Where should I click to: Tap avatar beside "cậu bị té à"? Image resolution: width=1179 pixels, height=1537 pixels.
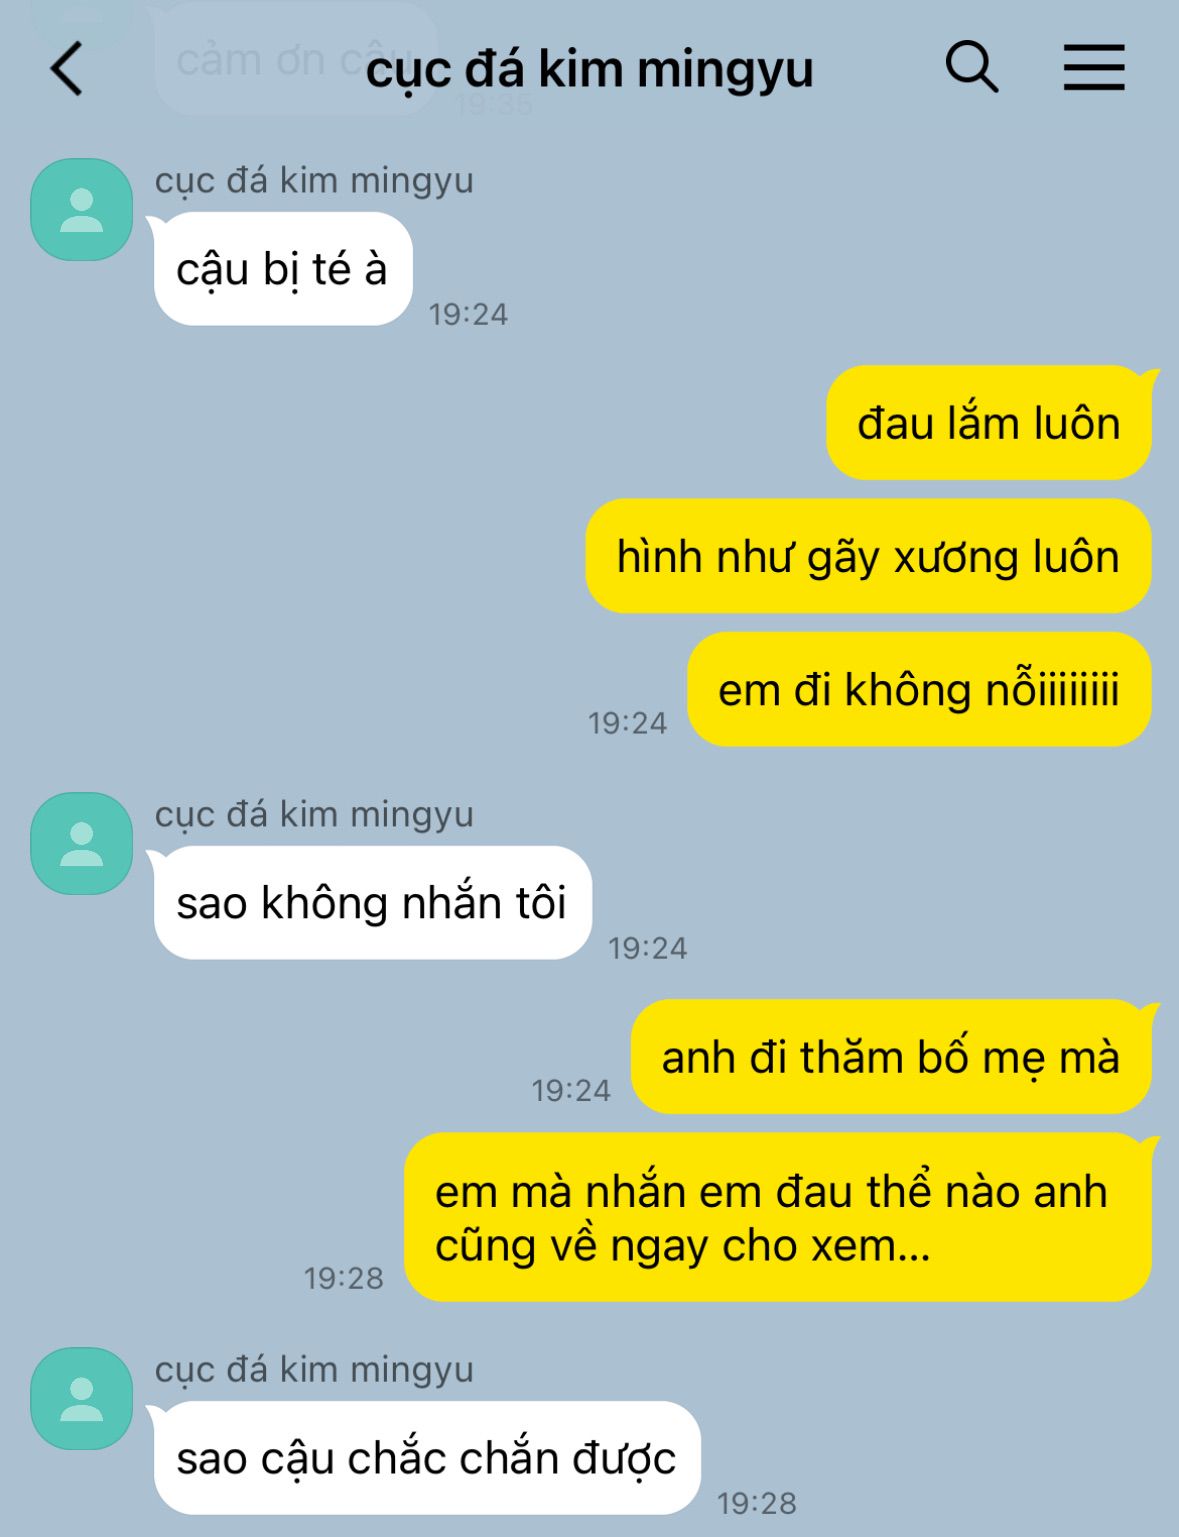(x=82, y=210)
